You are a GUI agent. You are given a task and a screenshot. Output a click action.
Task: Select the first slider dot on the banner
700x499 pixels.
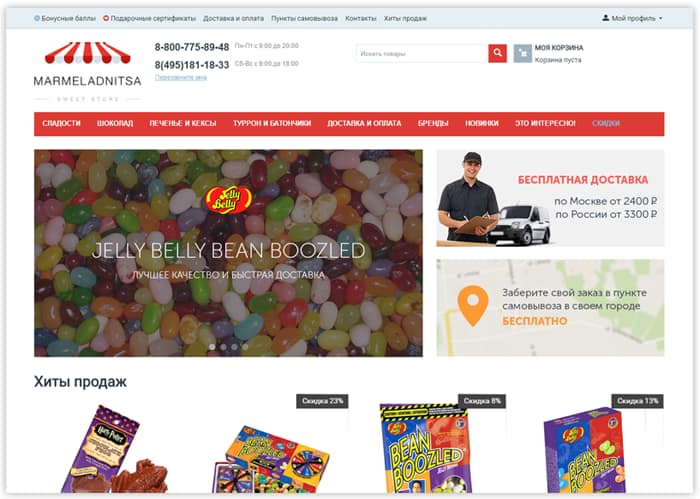tap(212, 346)
